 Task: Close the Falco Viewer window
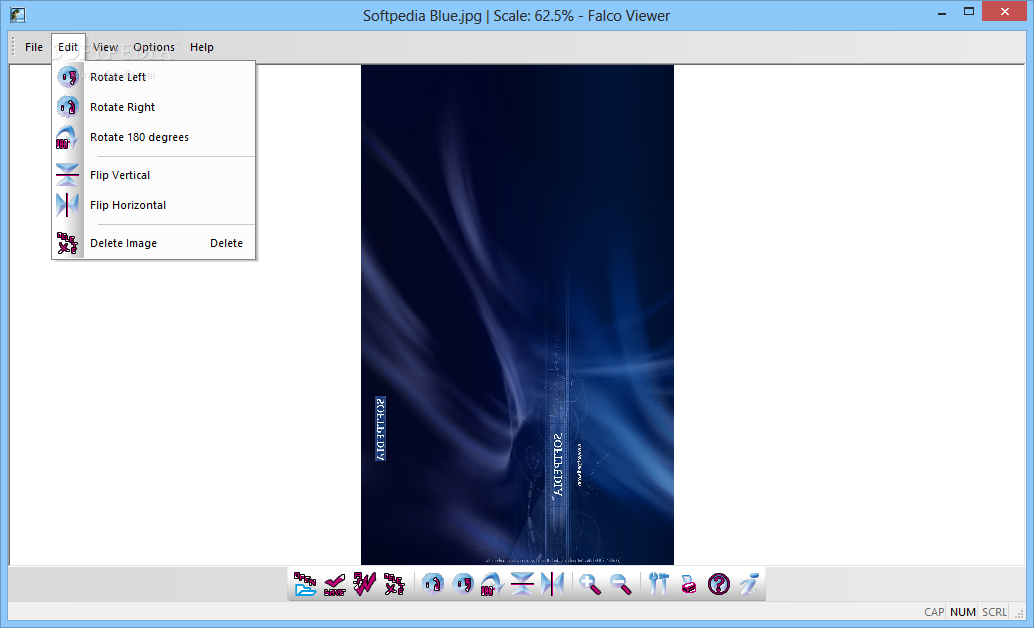click(x=1004, y=12)
